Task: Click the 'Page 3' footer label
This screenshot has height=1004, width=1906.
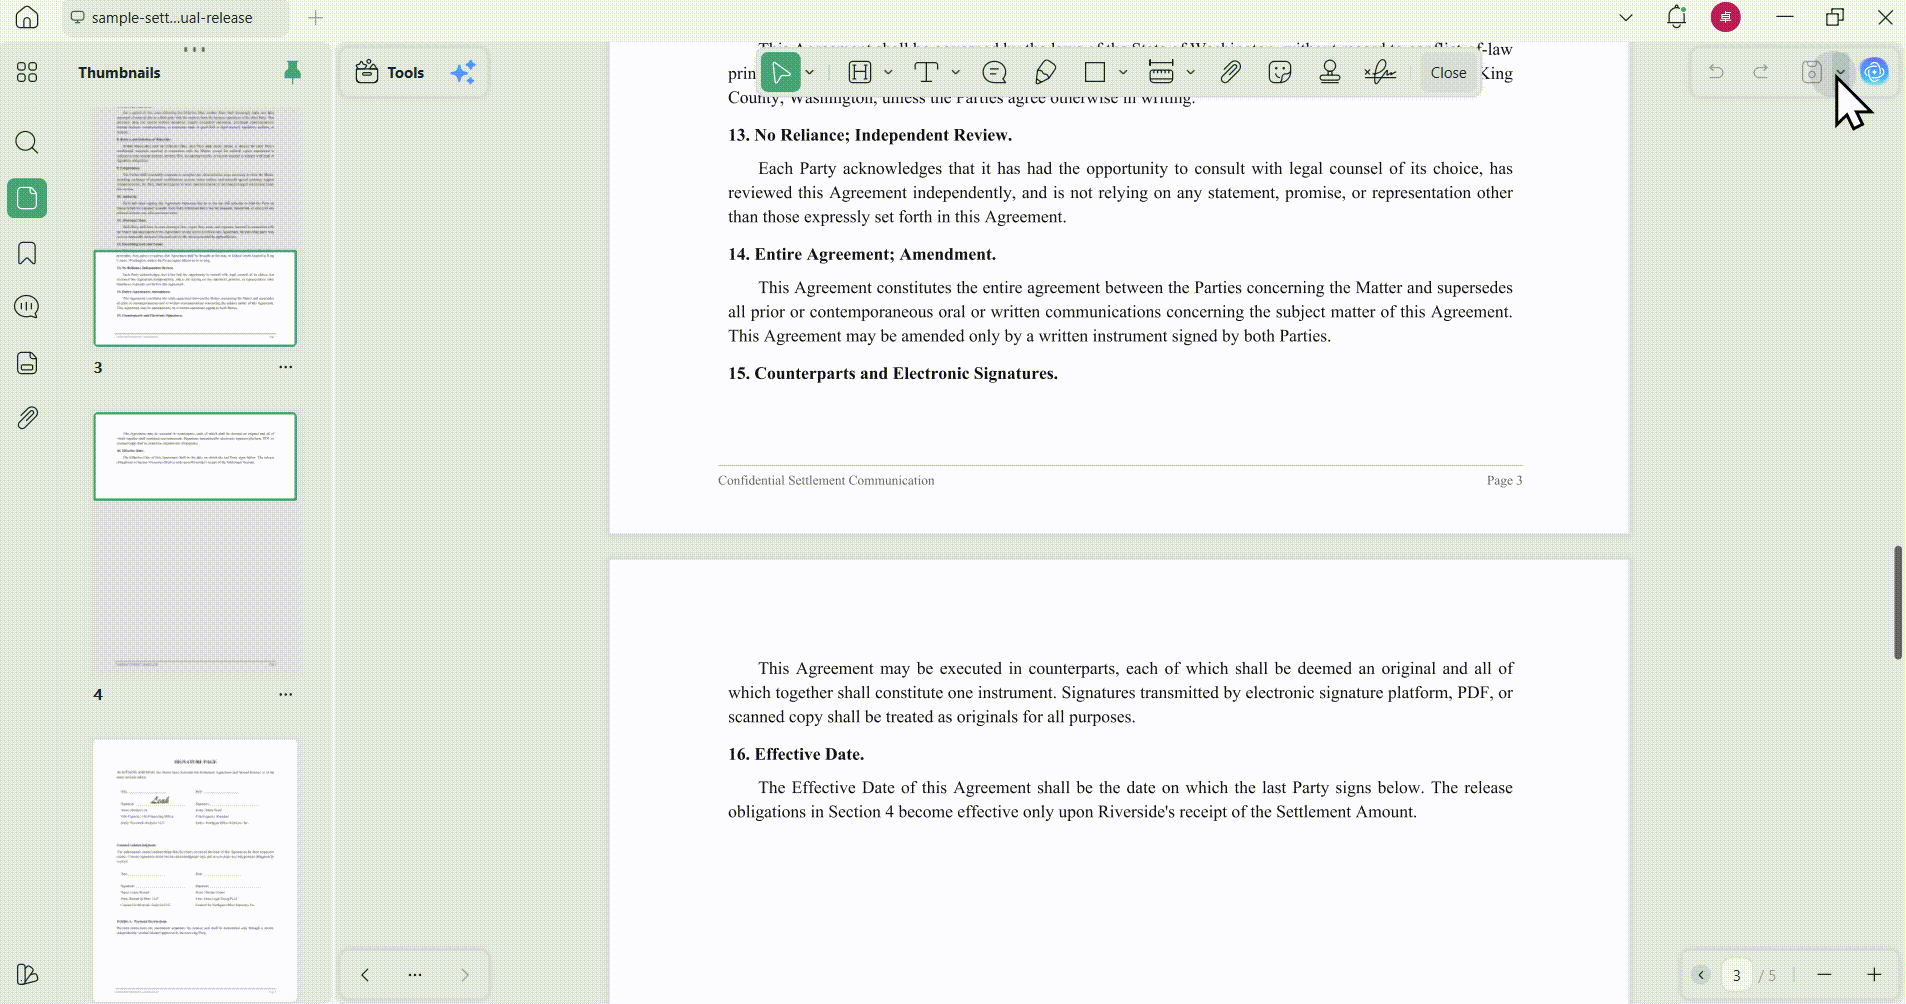Action: (1504, 481)
